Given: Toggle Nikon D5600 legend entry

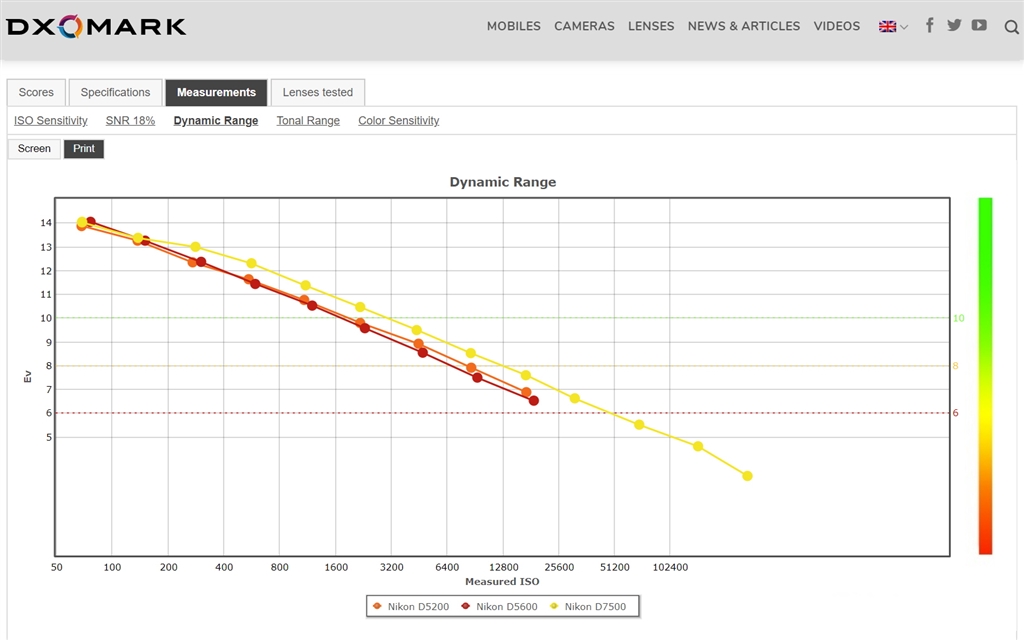Looking at the screenshot, I should (x=500, y=606).
